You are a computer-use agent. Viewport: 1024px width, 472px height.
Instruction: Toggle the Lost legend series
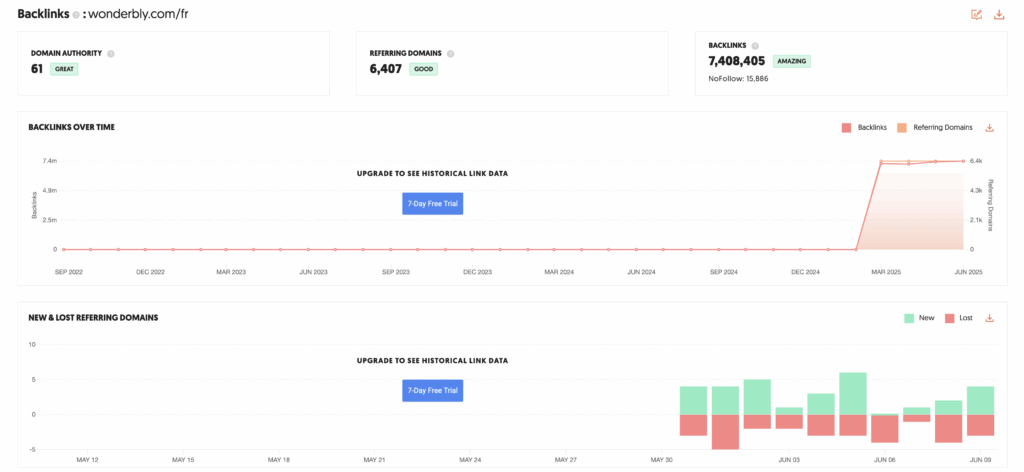[x=959, y=318]
